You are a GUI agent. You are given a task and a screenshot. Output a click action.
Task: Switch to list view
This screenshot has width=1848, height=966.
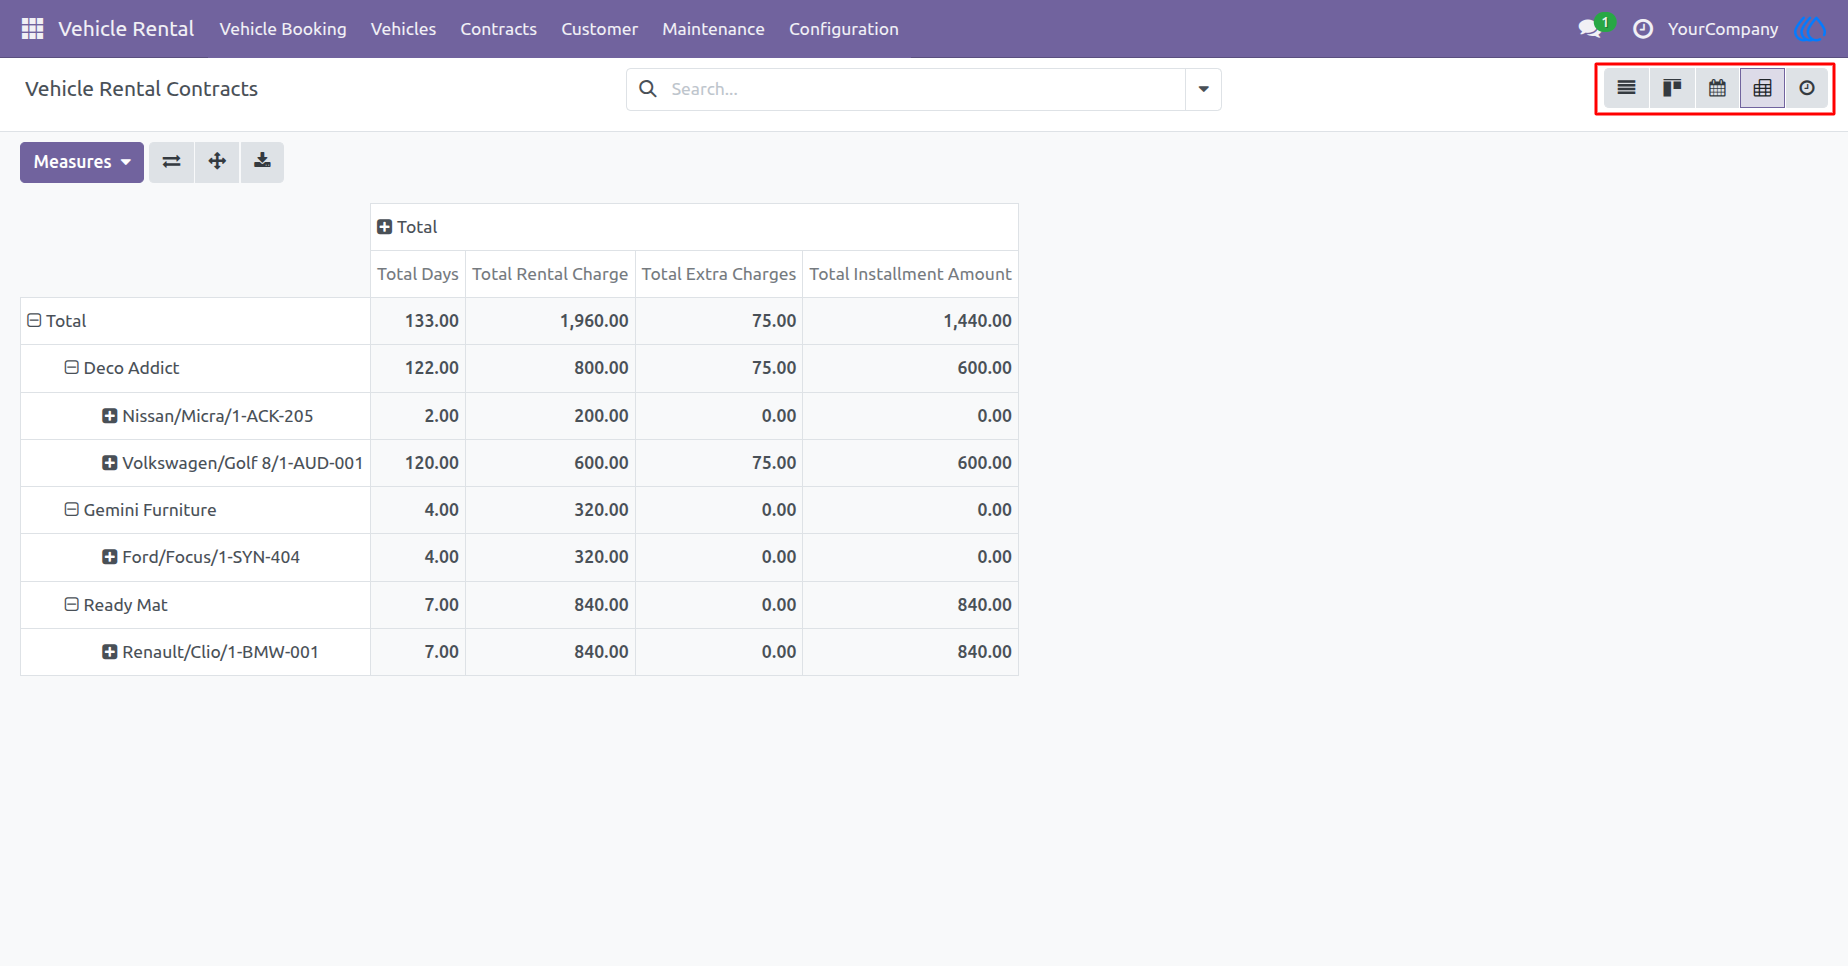click(1627, 88)
